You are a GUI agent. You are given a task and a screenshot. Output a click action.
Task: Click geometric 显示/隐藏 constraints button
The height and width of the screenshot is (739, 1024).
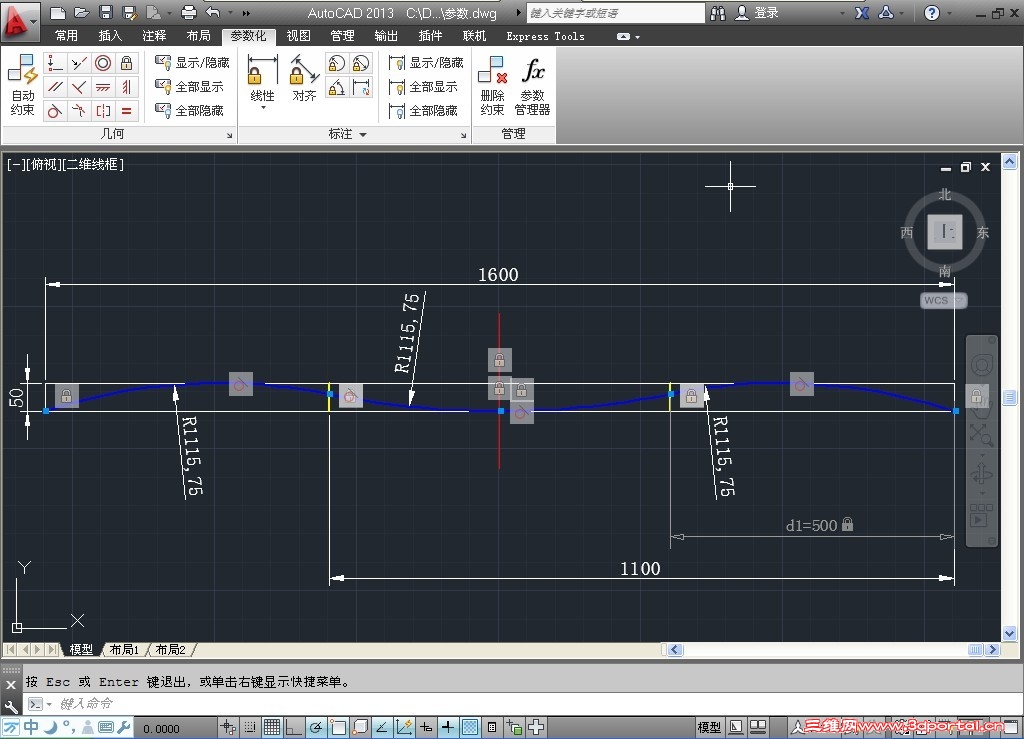pyautogui.click(x=192, y=63)
